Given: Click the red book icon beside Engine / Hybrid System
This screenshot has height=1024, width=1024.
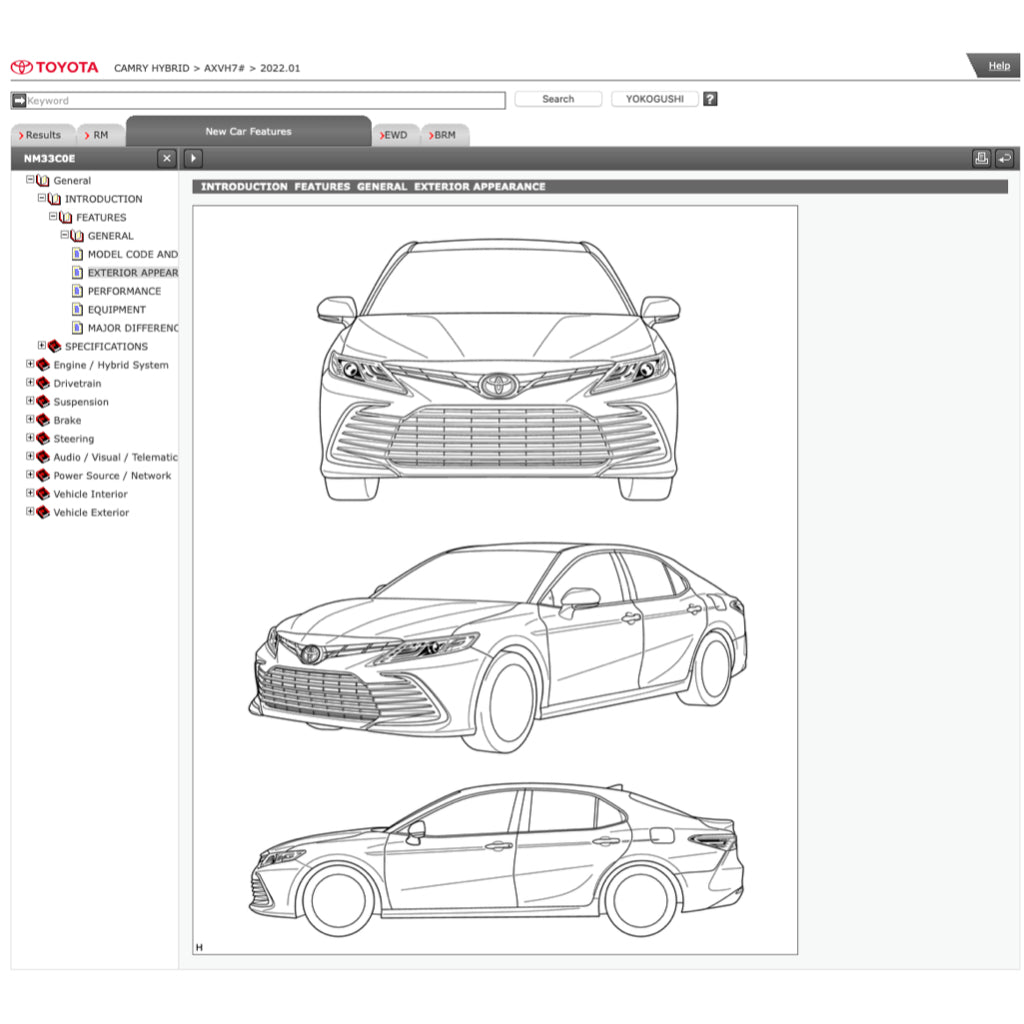Looking at the screenshot, I should 42,364.
